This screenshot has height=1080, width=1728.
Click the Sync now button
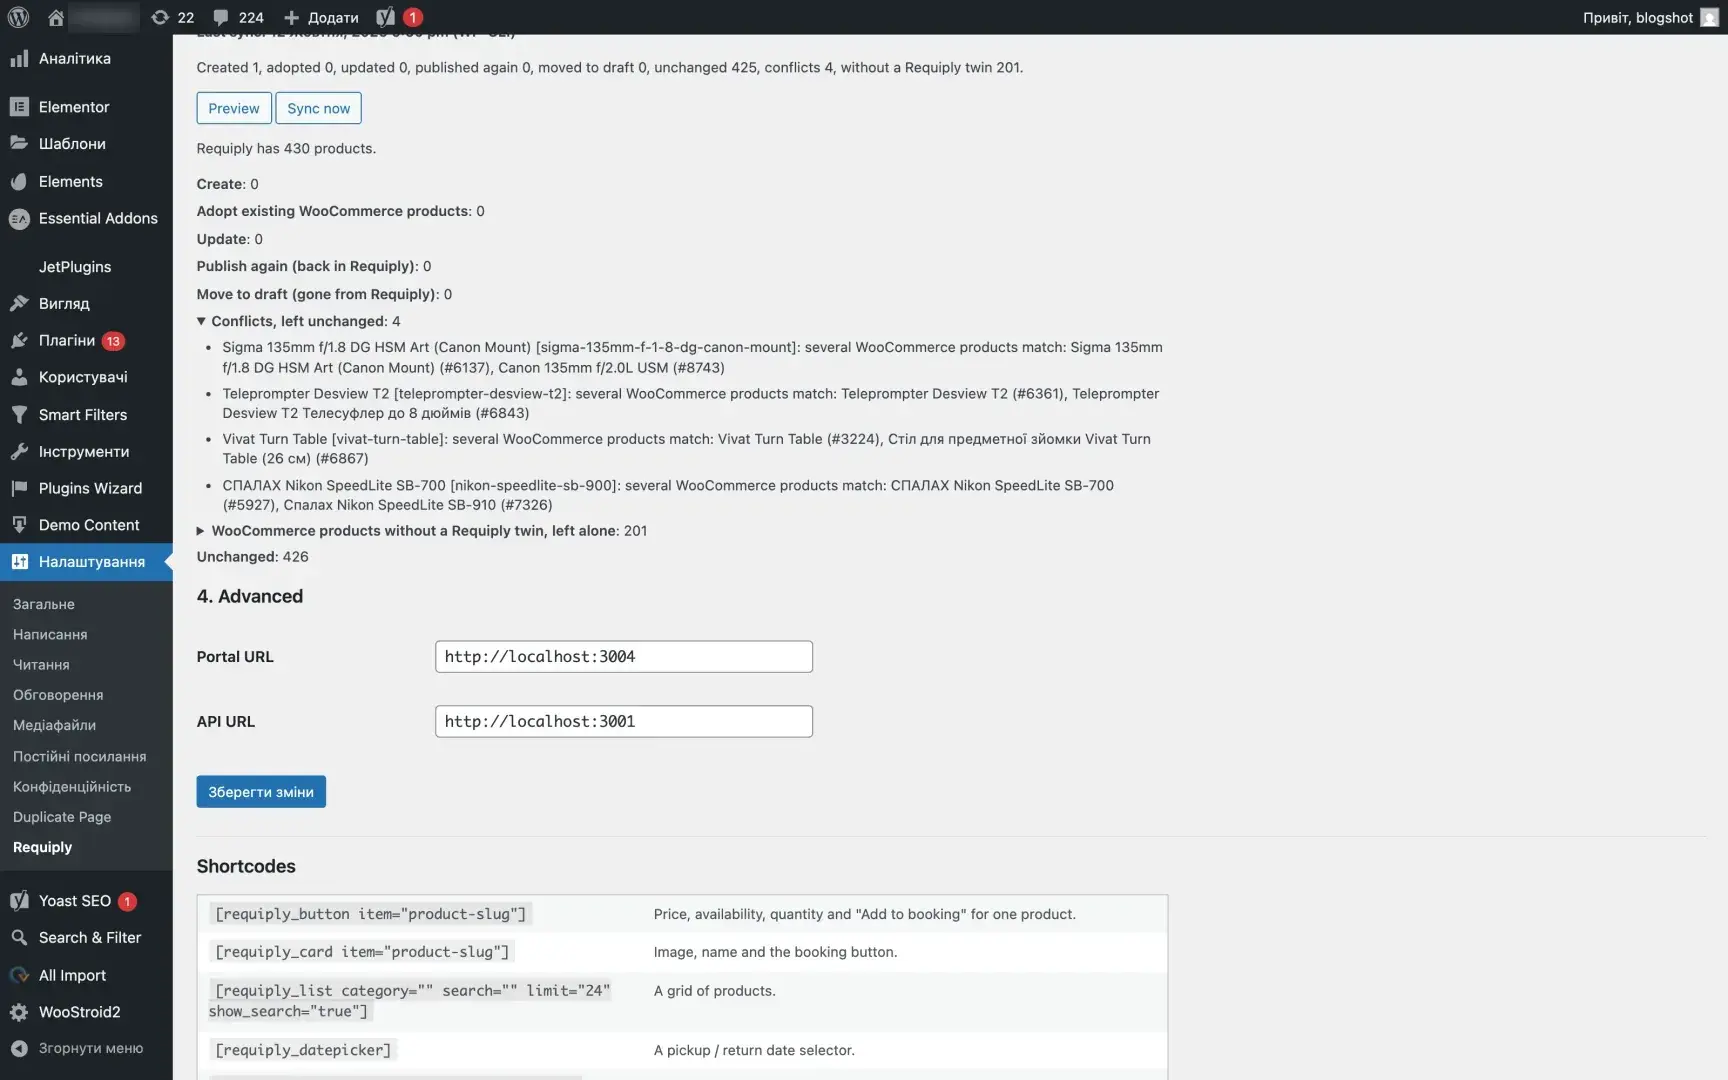(x=318, y=108)
